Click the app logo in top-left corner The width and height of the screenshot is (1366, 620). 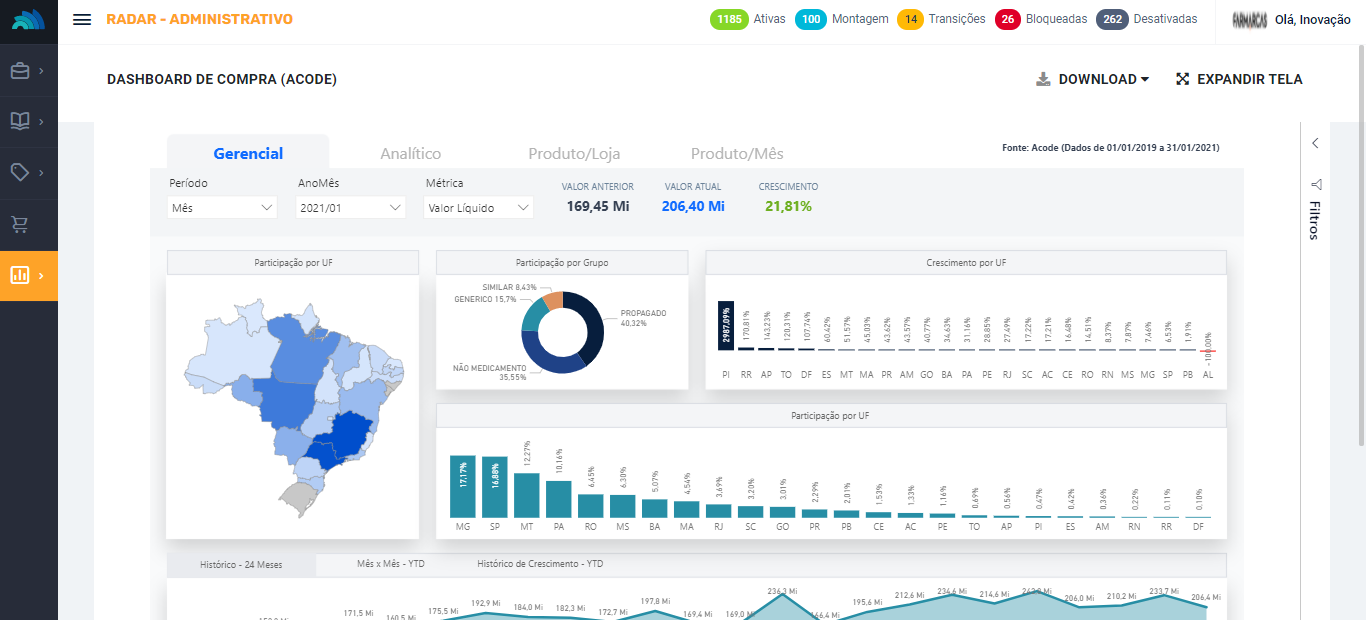[28, 20]
